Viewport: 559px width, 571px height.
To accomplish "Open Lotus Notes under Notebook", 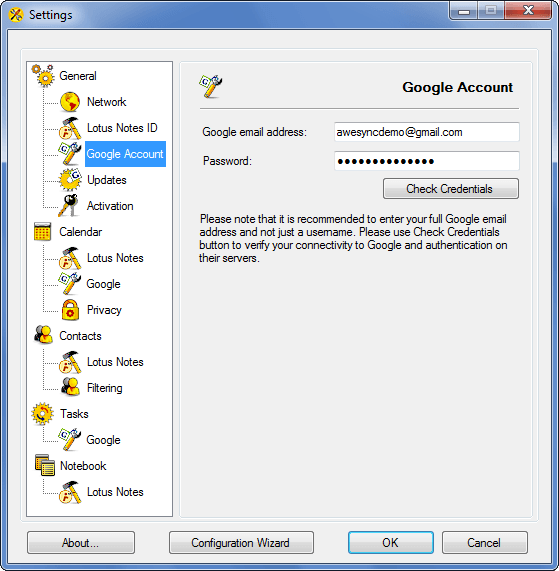I will (x=115, y=492).
